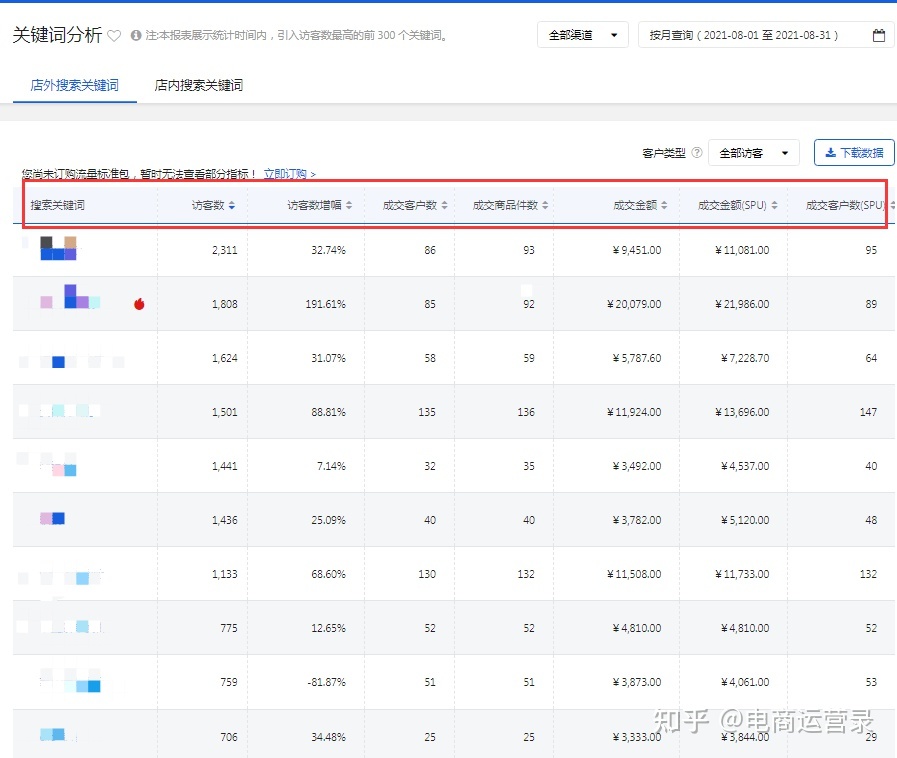
Task: Click the SPU amount ¥11,081.00
Action: tap(742, 250)
